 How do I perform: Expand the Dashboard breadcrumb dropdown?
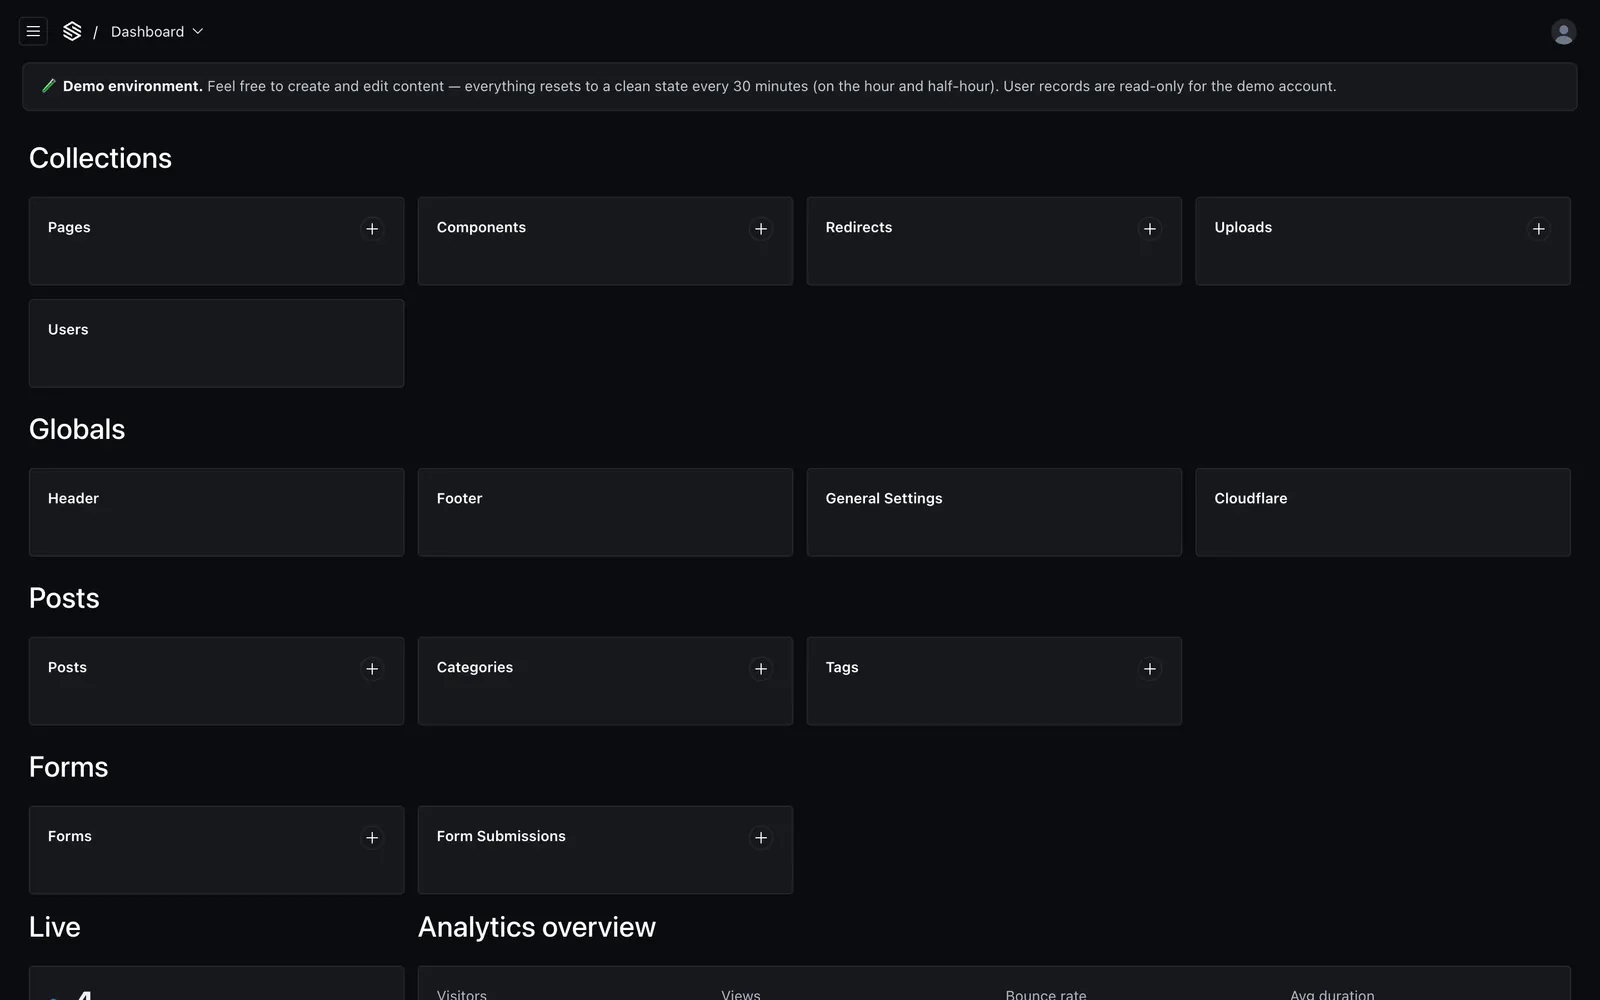[x=157, y=32]
